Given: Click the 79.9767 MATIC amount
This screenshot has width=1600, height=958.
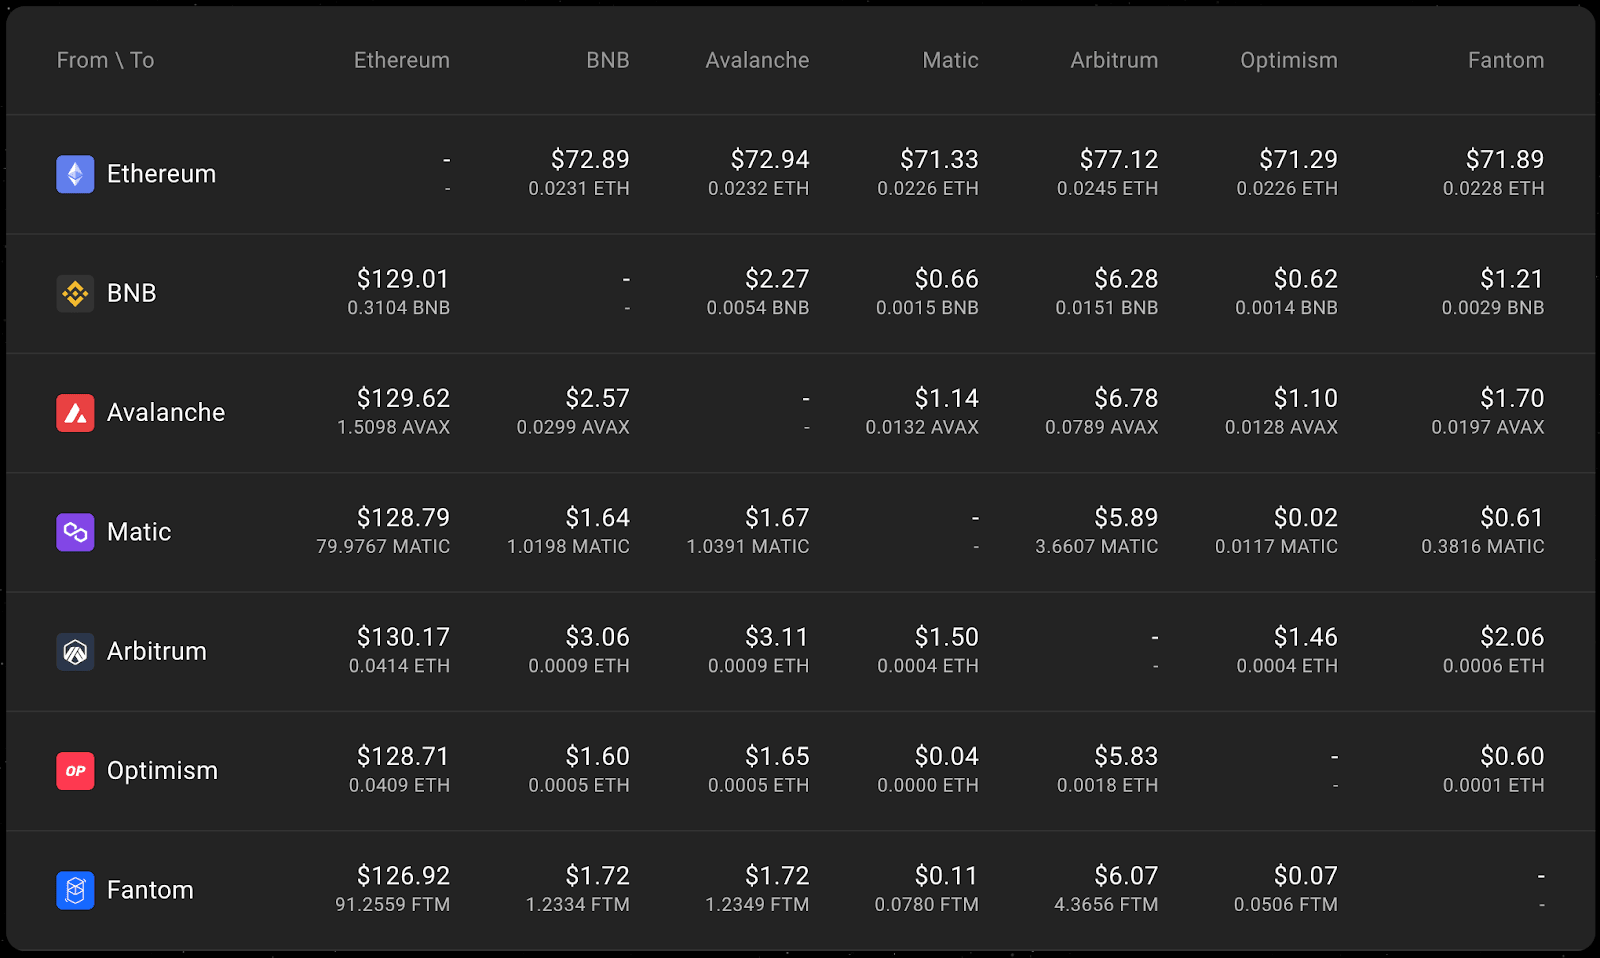Looking at the screenshot, I should [x=383, y=547].
